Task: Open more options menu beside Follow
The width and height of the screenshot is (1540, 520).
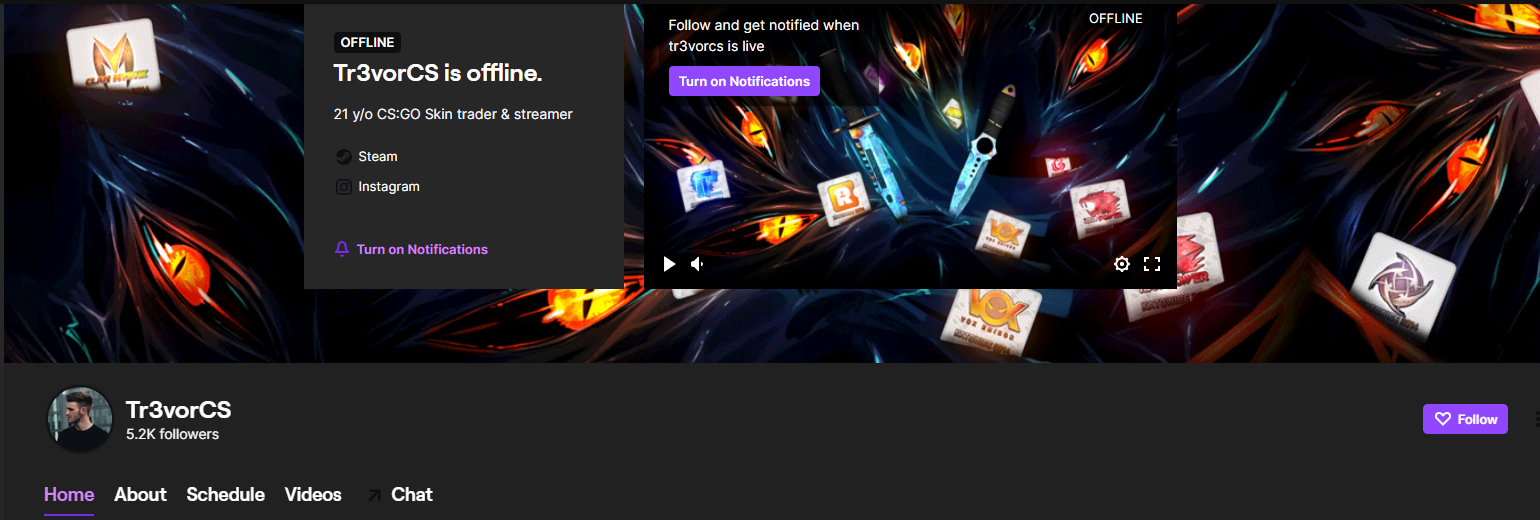Action: pyautogui.click(x=1535, y=419)
